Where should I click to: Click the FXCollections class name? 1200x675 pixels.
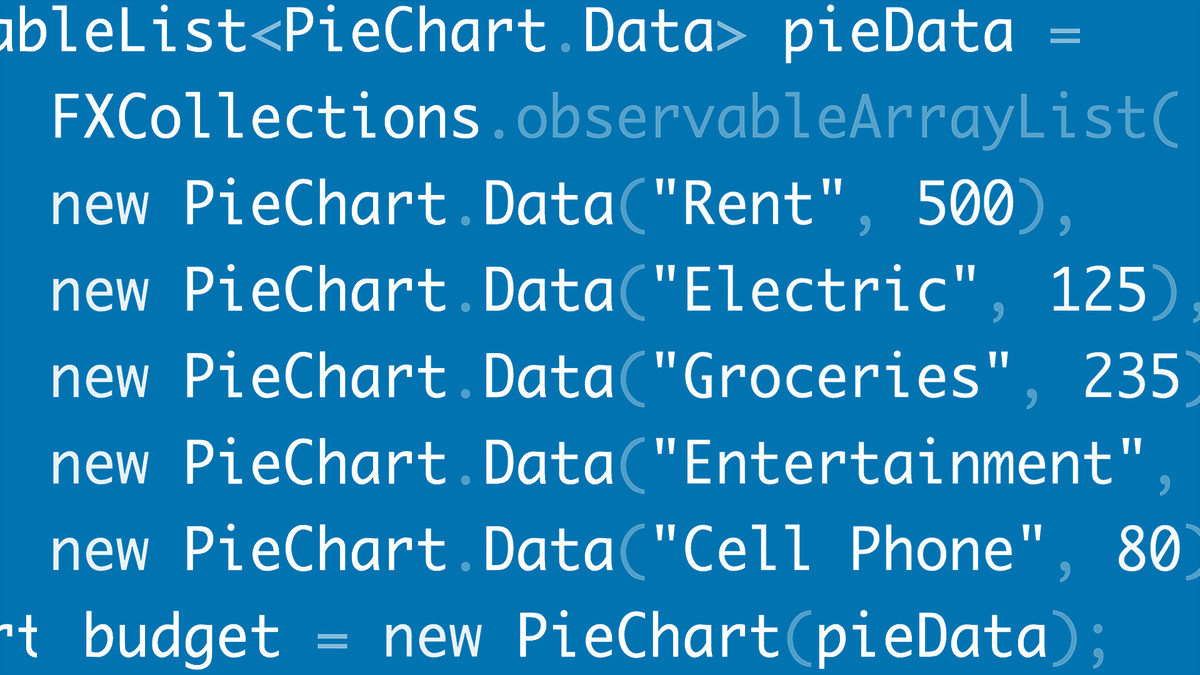tap(266, 118)
